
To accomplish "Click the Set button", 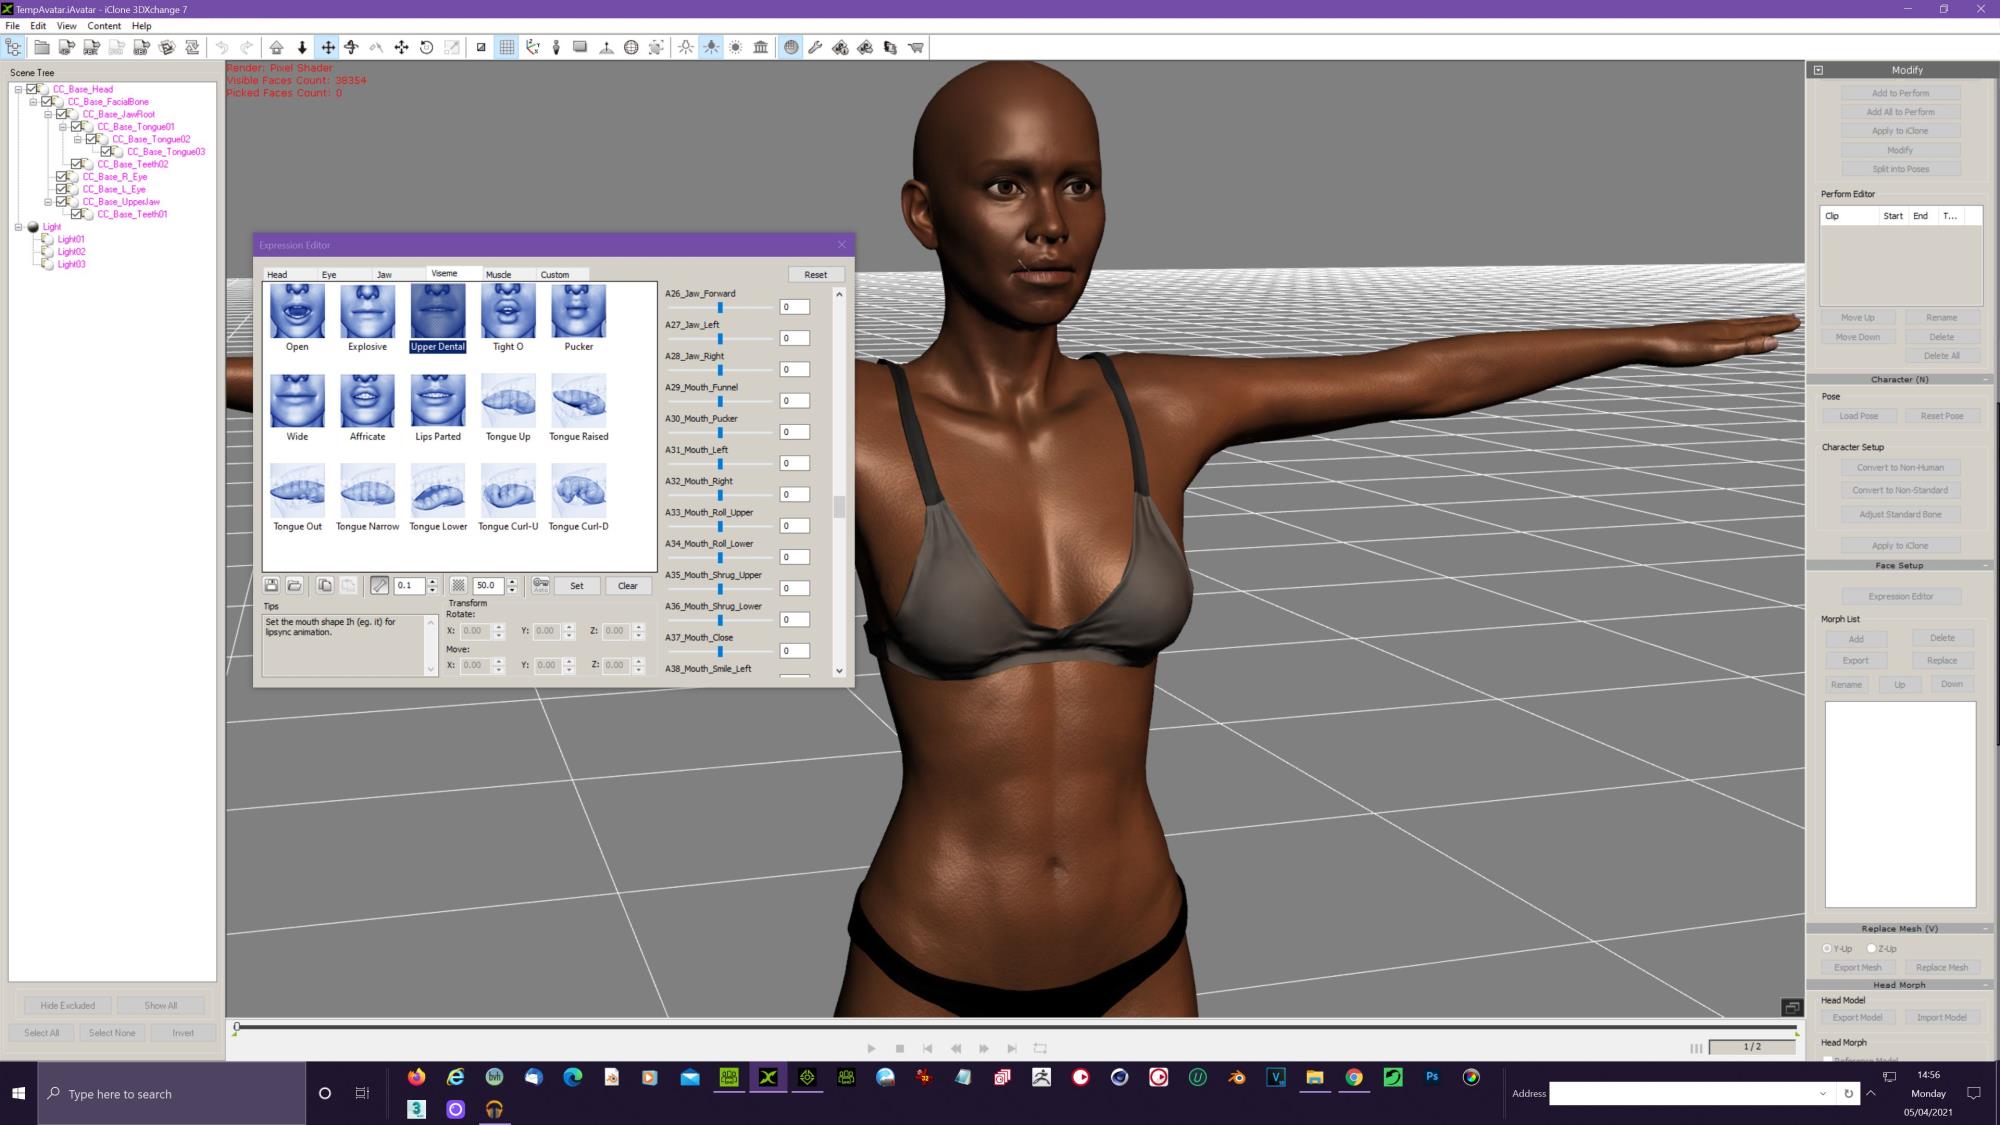I will (x=576, y=585).
